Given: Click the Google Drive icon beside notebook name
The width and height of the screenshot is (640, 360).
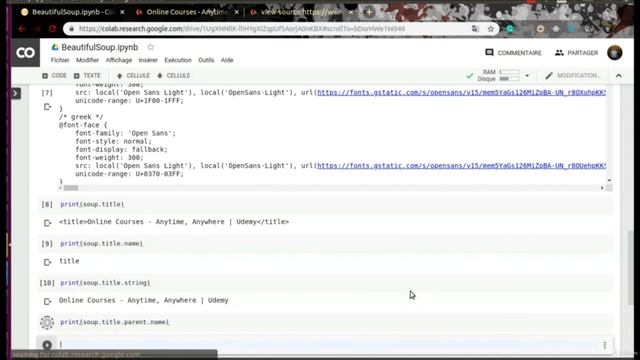Looking at the screenshot, I should [55, 47].
